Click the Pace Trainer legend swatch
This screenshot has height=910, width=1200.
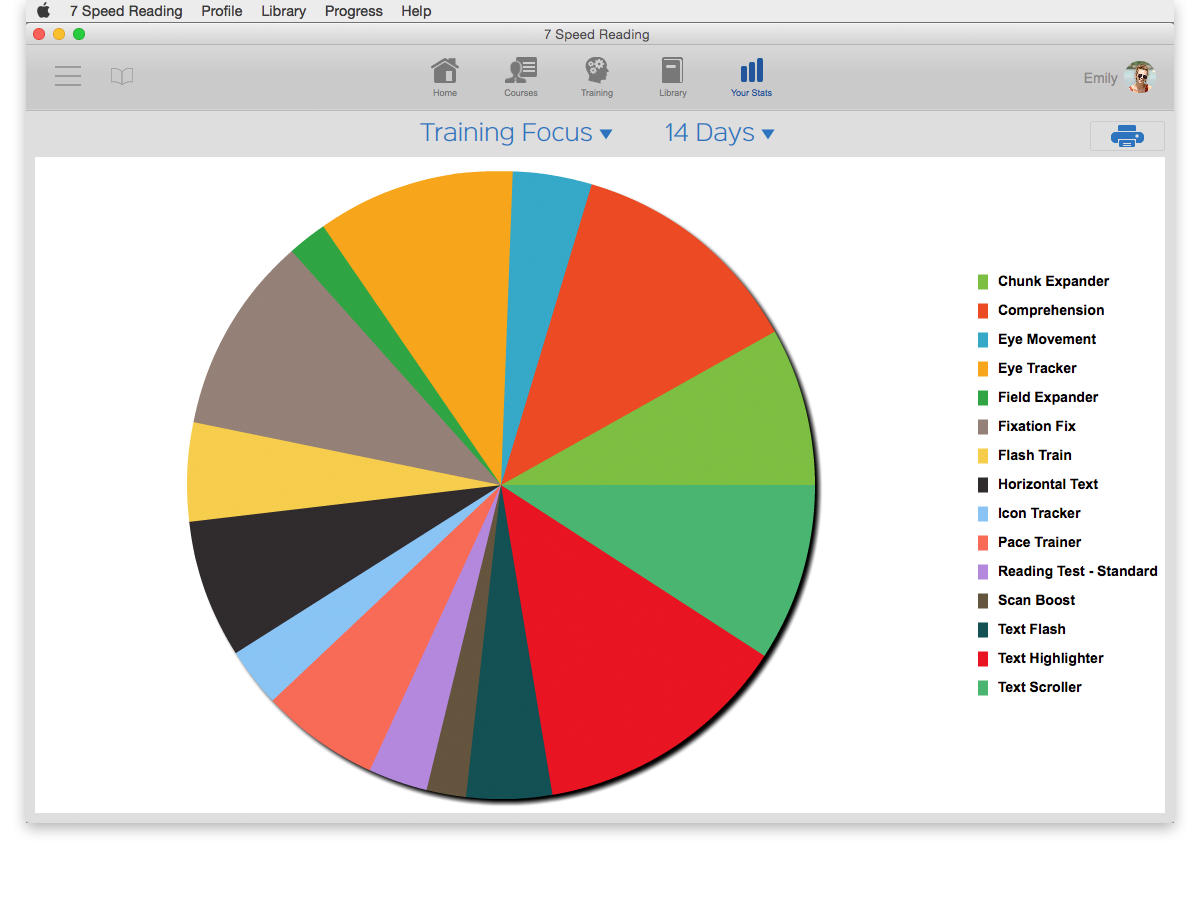tap(983, 543)
